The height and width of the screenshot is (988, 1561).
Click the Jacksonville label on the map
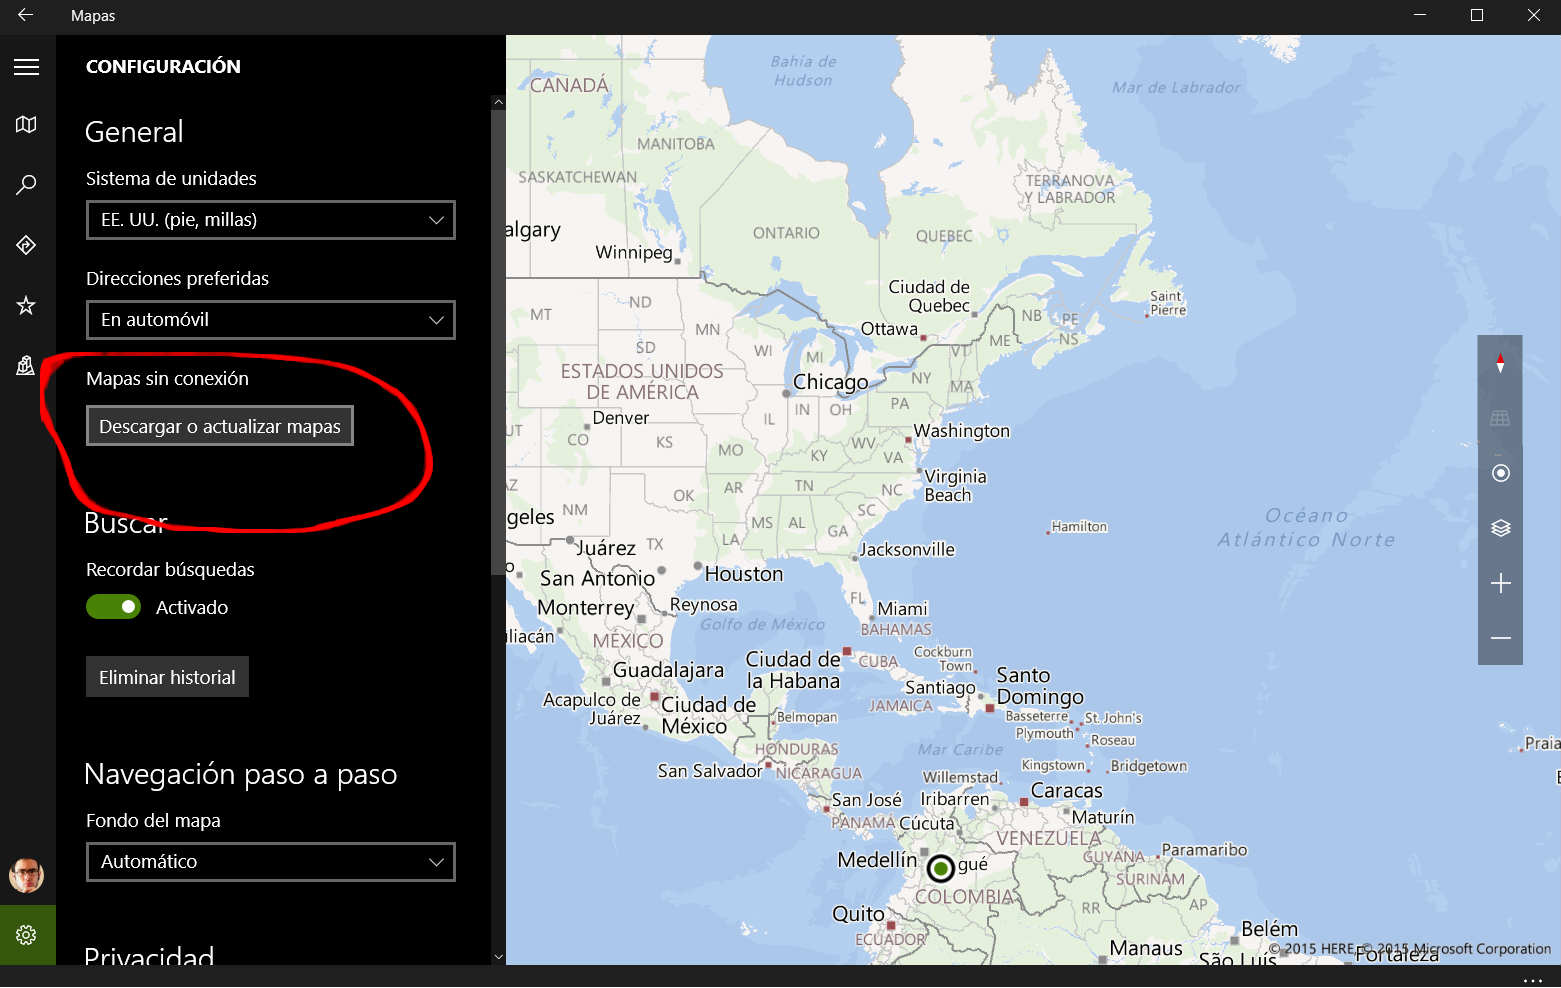907,550
